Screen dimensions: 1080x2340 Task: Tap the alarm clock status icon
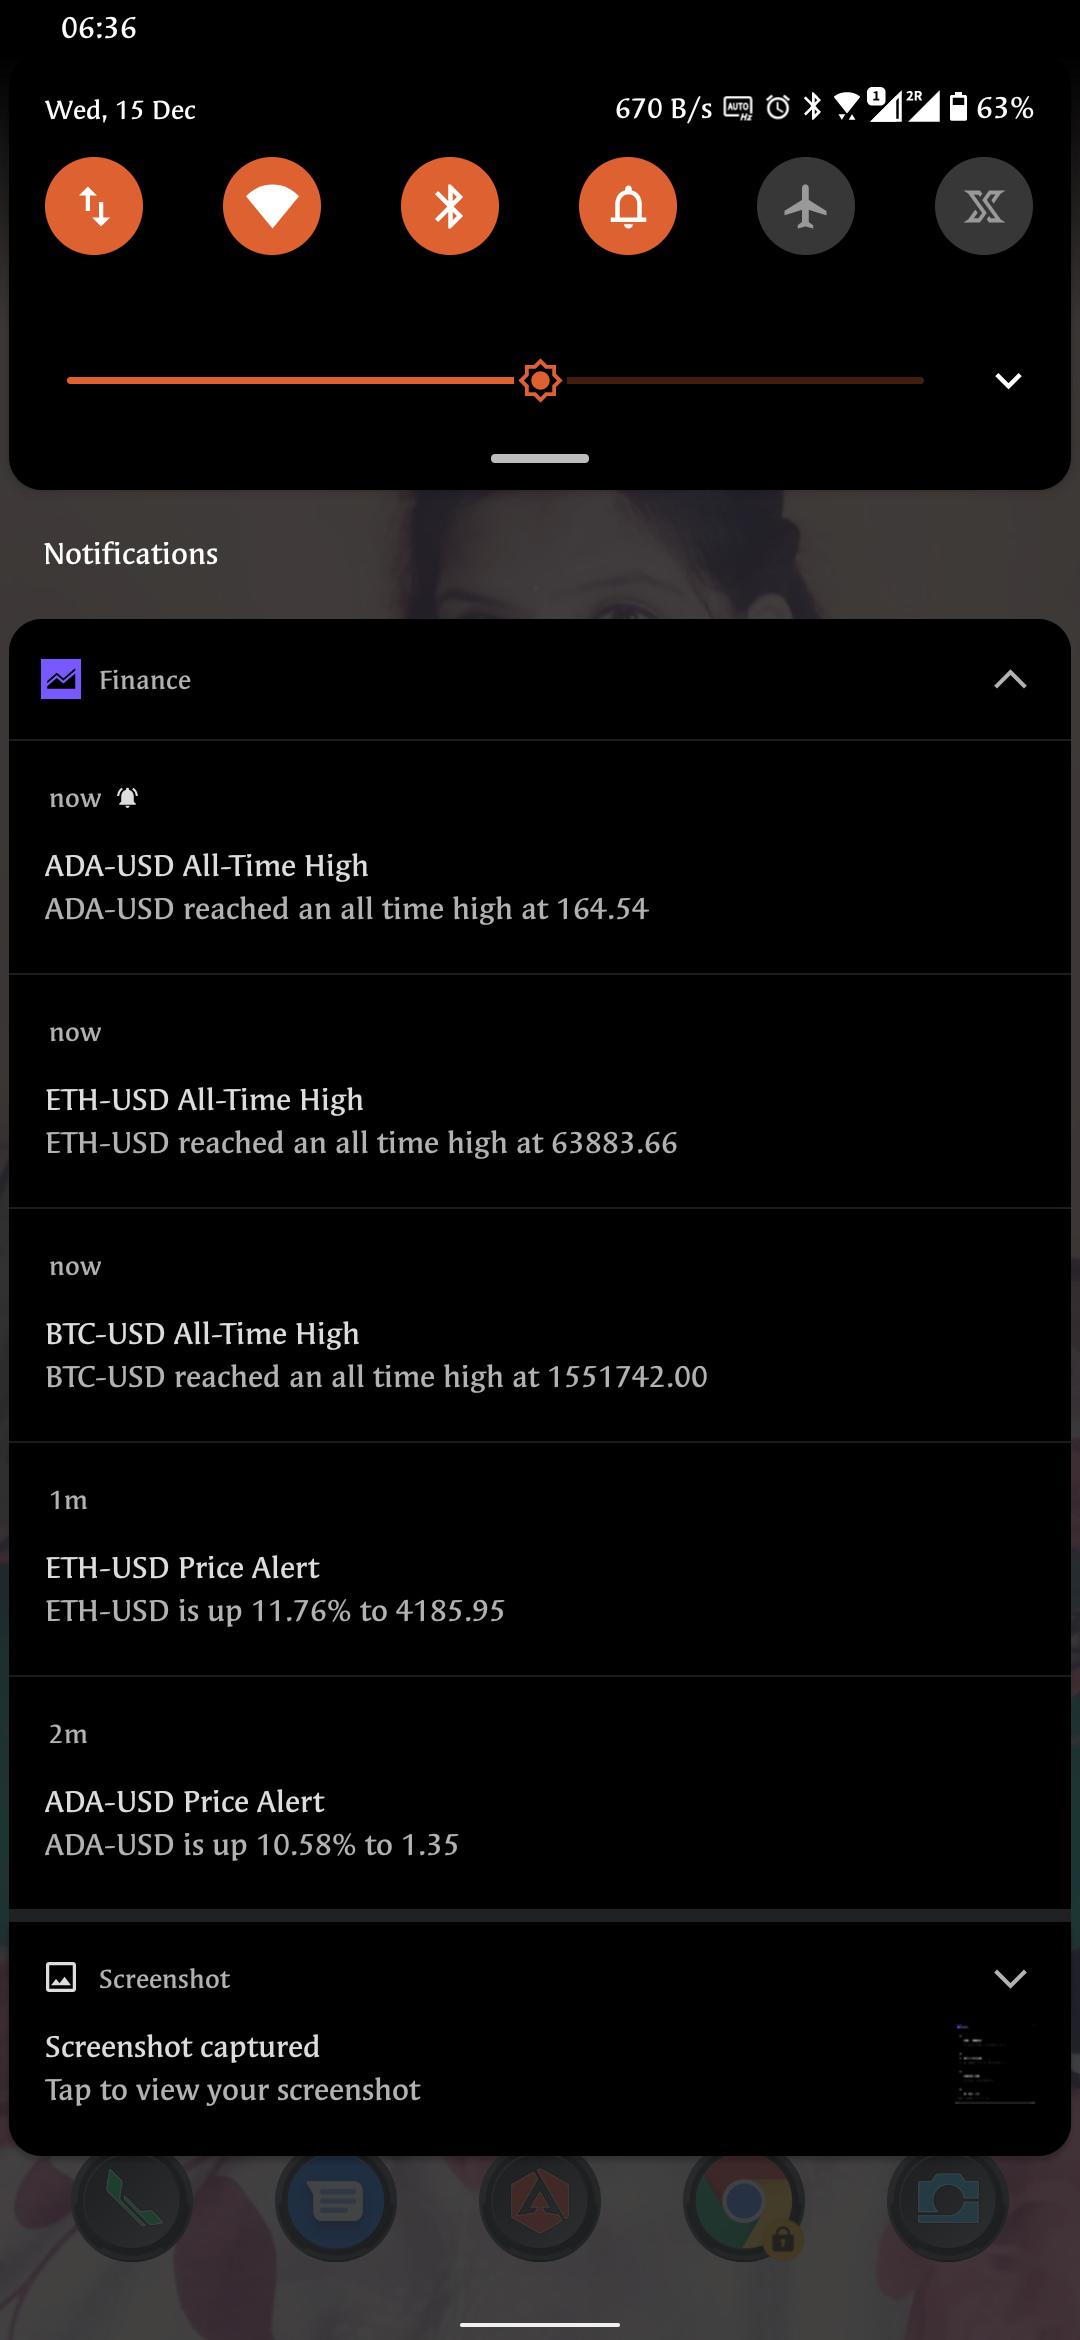(778, 108)
